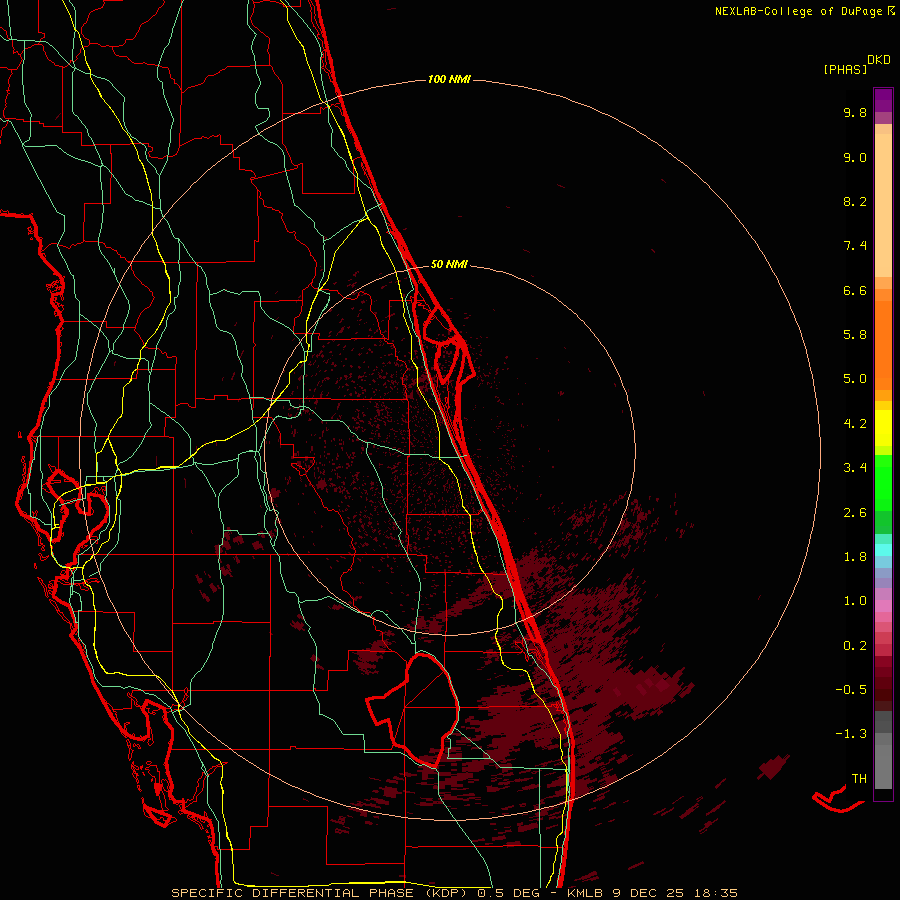Screen dimensions: 900x900
Task: Click the TH label at the scale bottom
Action: pyautogui.click(x=859, y=779)
